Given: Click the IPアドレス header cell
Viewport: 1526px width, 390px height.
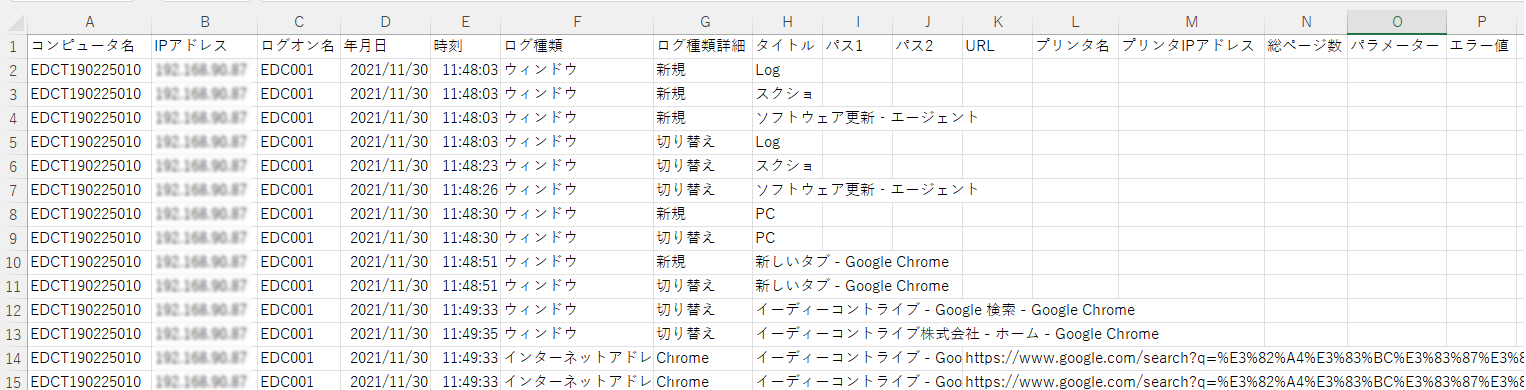Looking at the screenshot, I should coord(204,46).
